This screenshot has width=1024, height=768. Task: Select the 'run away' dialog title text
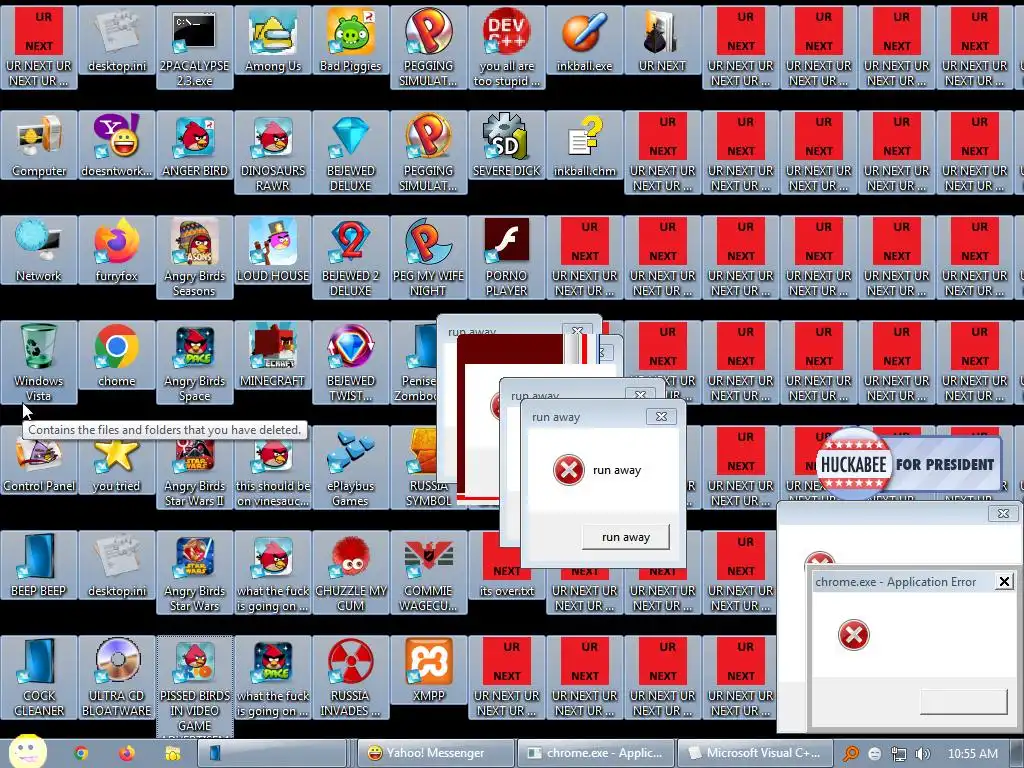tap(556, 417)
